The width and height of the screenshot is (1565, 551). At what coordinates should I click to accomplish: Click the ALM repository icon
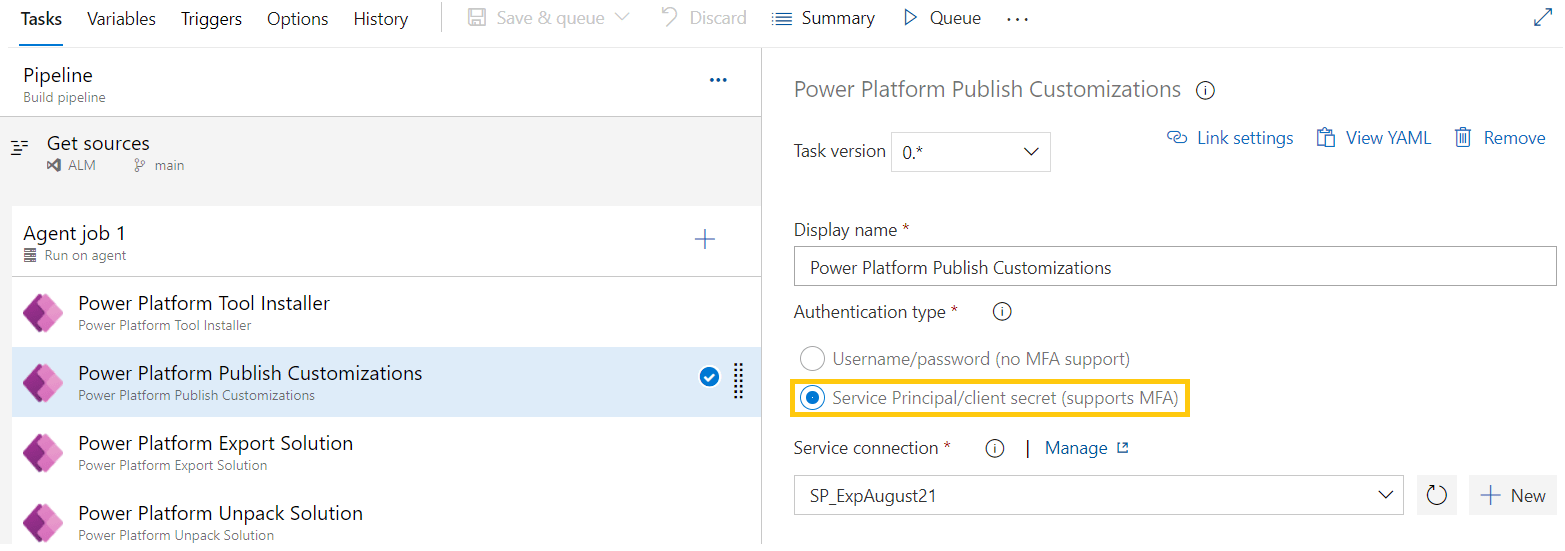click(54, 165)
